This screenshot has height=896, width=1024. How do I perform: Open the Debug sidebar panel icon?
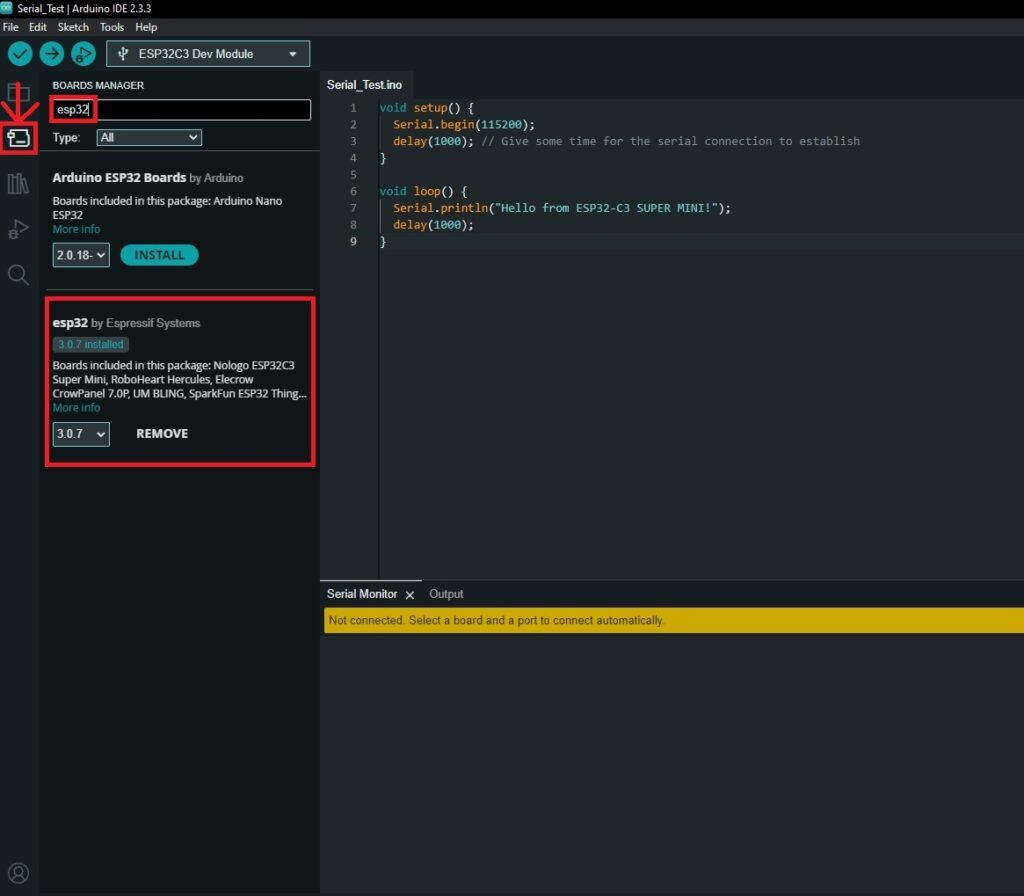pos(18,229)
